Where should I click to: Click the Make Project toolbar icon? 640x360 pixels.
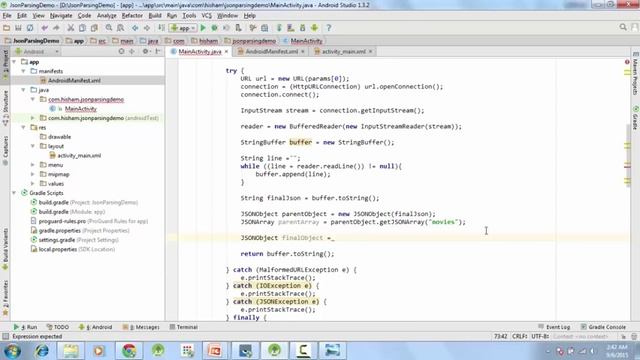[x=162, y=28]
